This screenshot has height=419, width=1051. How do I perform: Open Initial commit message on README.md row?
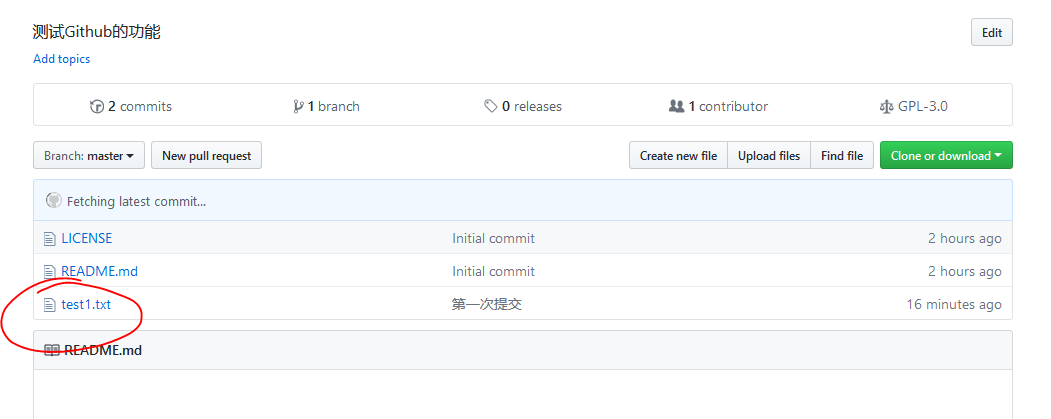(x=493, y=272)
